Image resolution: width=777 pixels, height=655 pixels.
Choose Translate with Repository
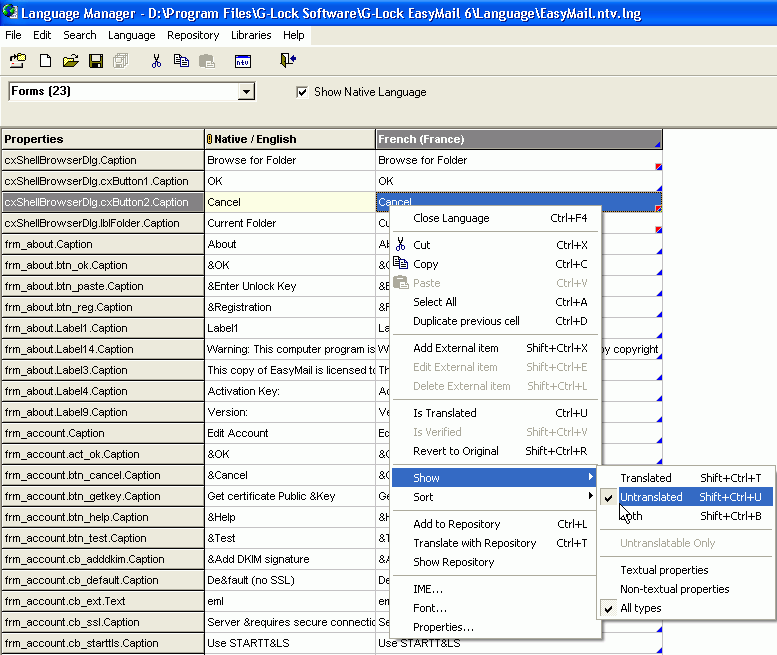[x=495, y=543]
